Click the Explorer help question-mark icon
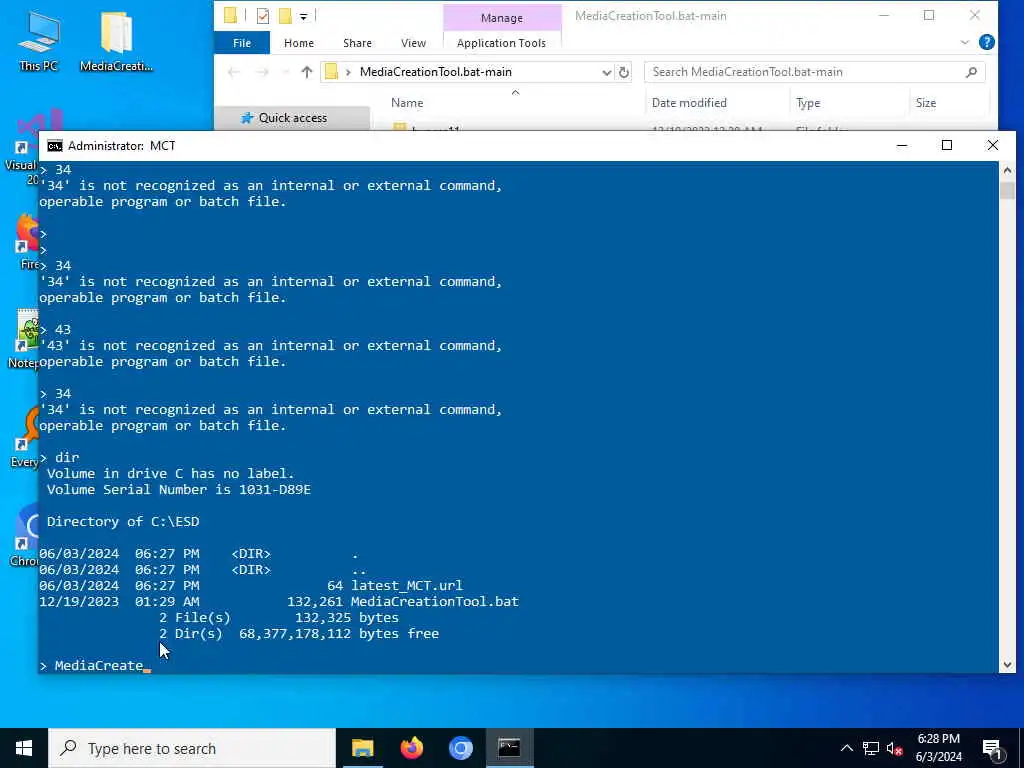 987,42
